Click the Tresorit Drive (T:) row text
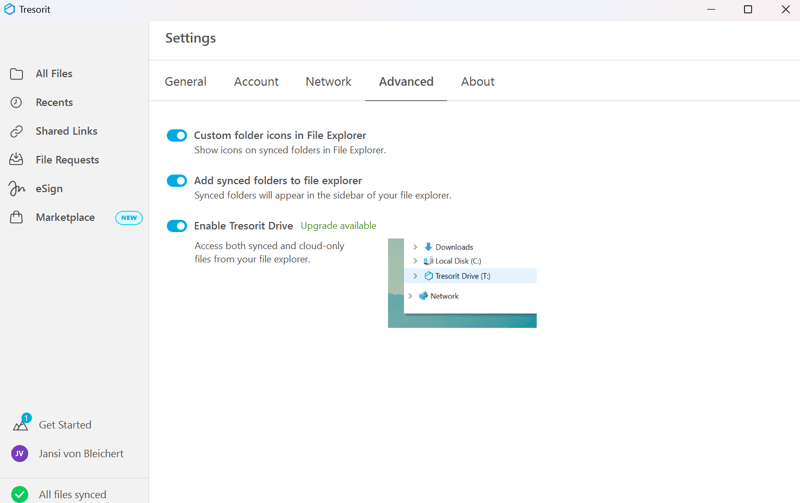The width and height of the screenshot is (800, 503). click(463, 276)
